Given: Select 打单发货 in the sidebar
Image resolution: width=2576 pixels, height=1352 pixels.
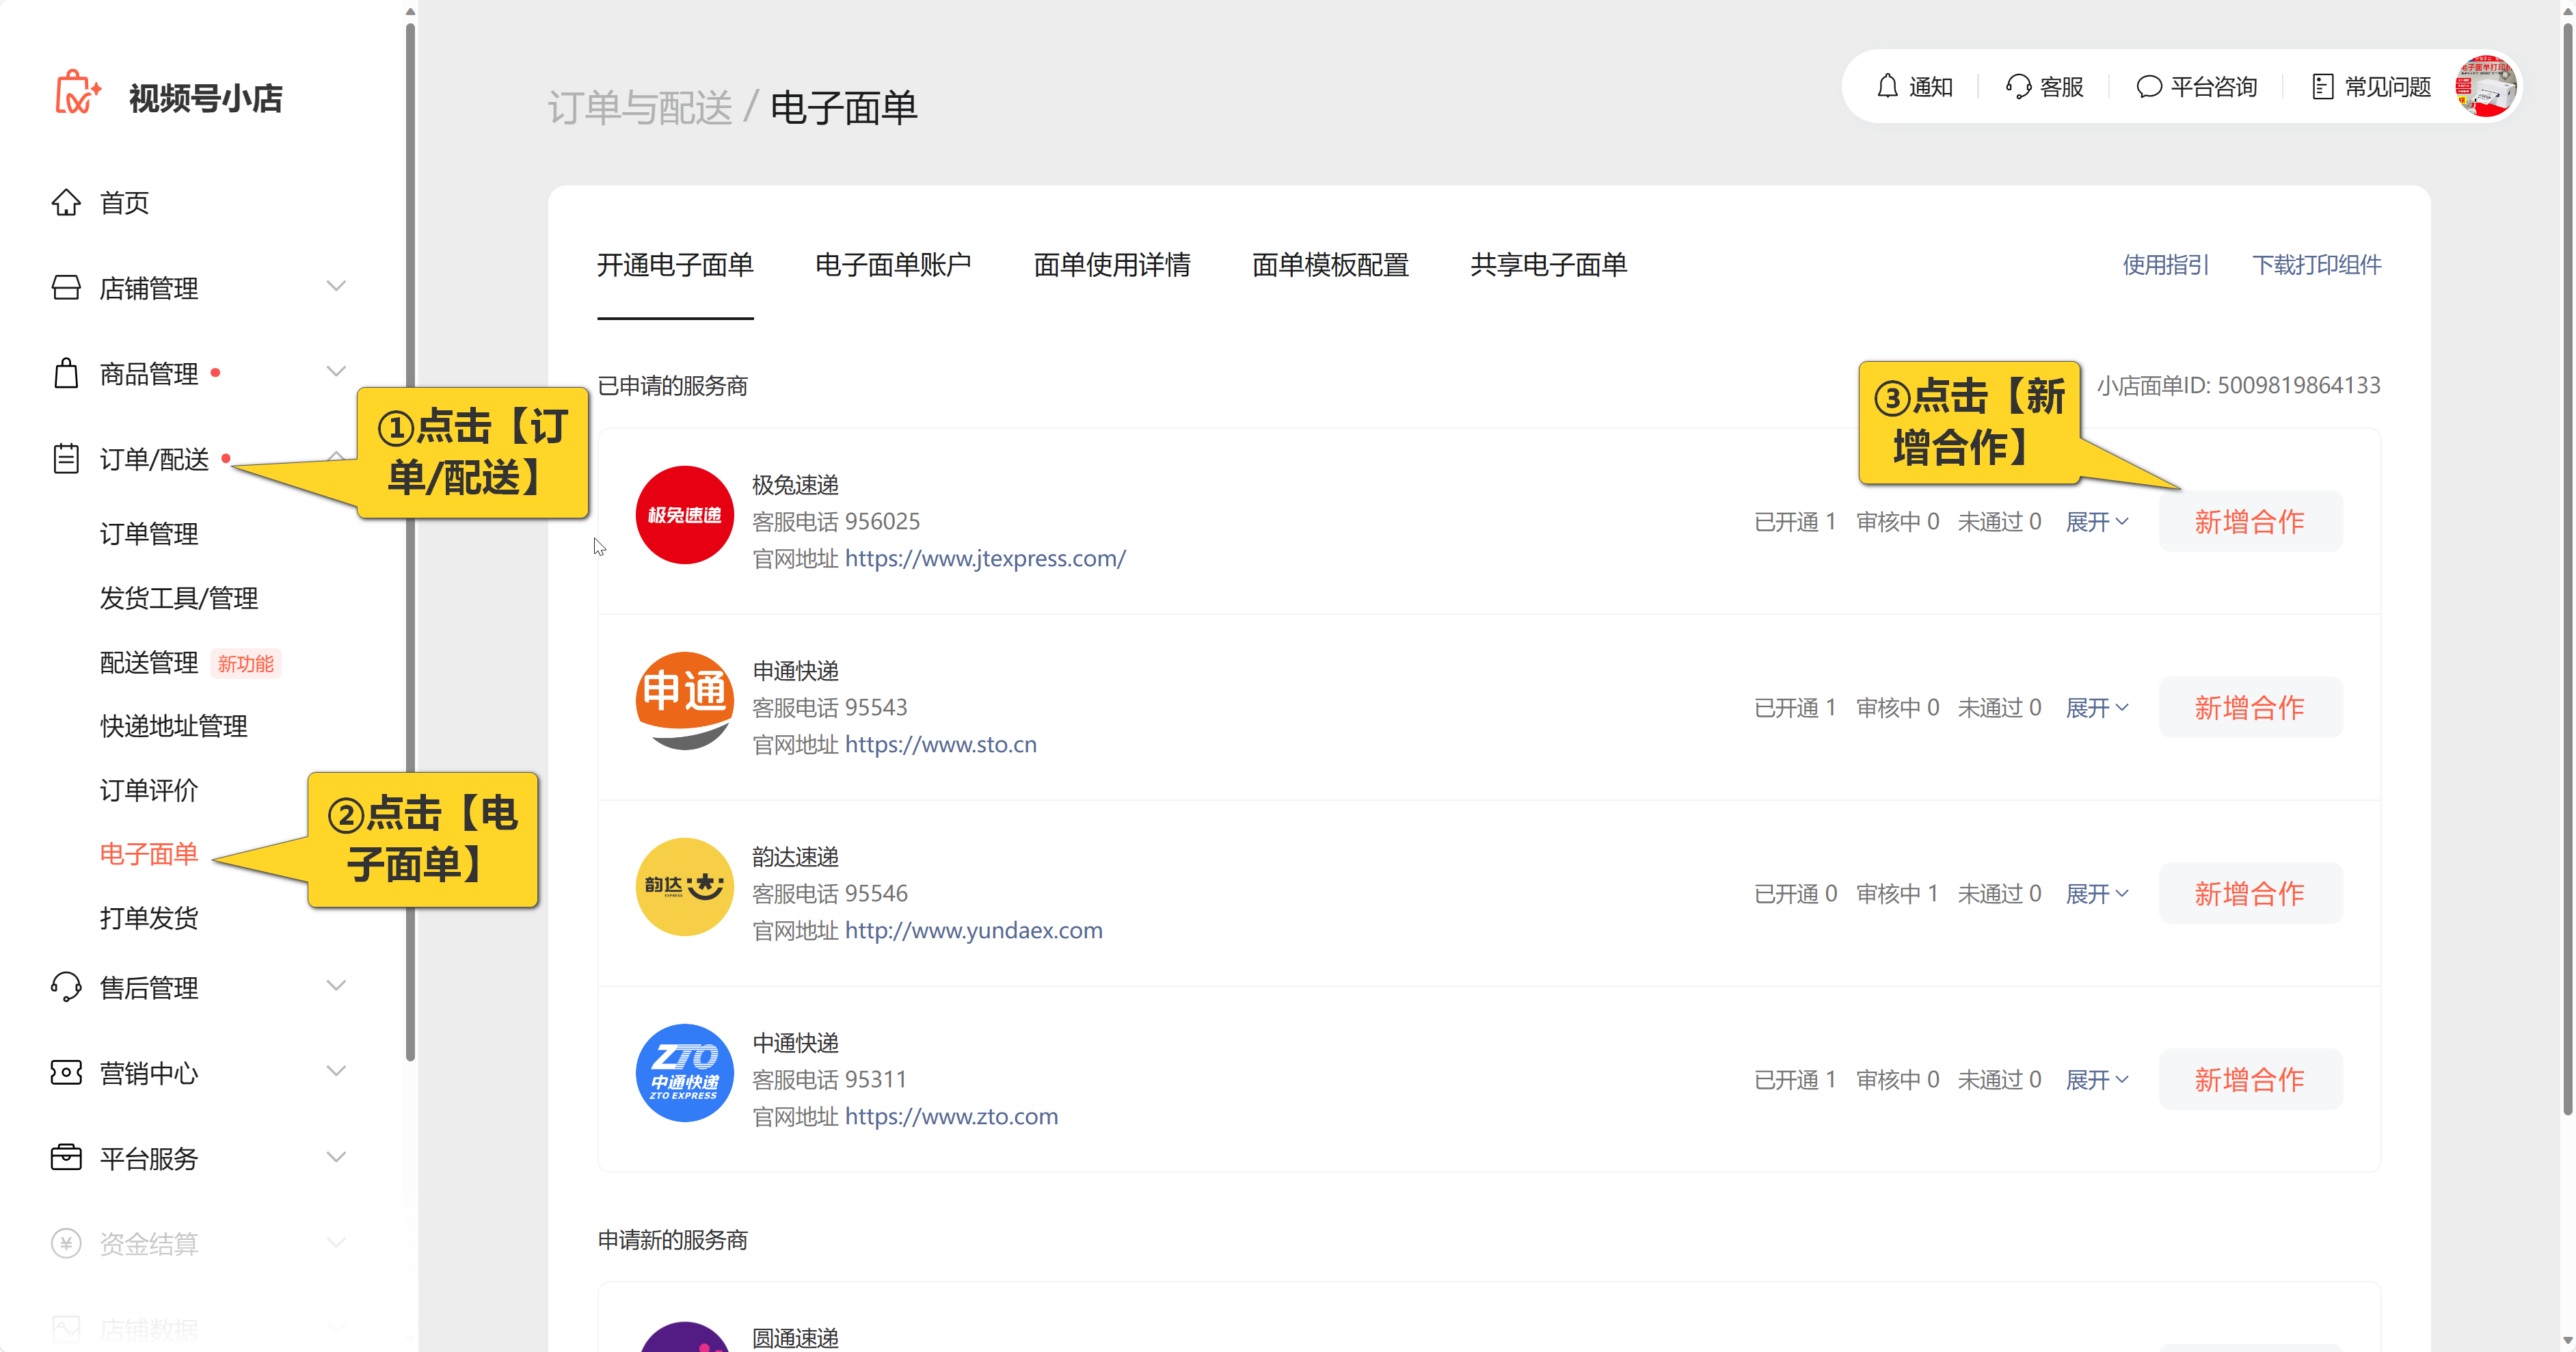Looking at the screenshot, I should coord(149,918).
